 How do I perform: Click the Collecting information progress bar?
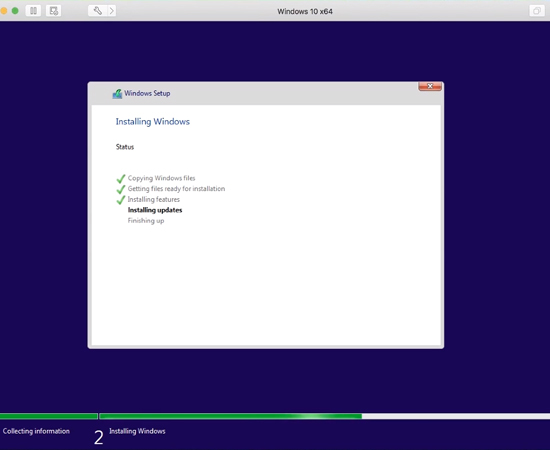click(49, 416)
